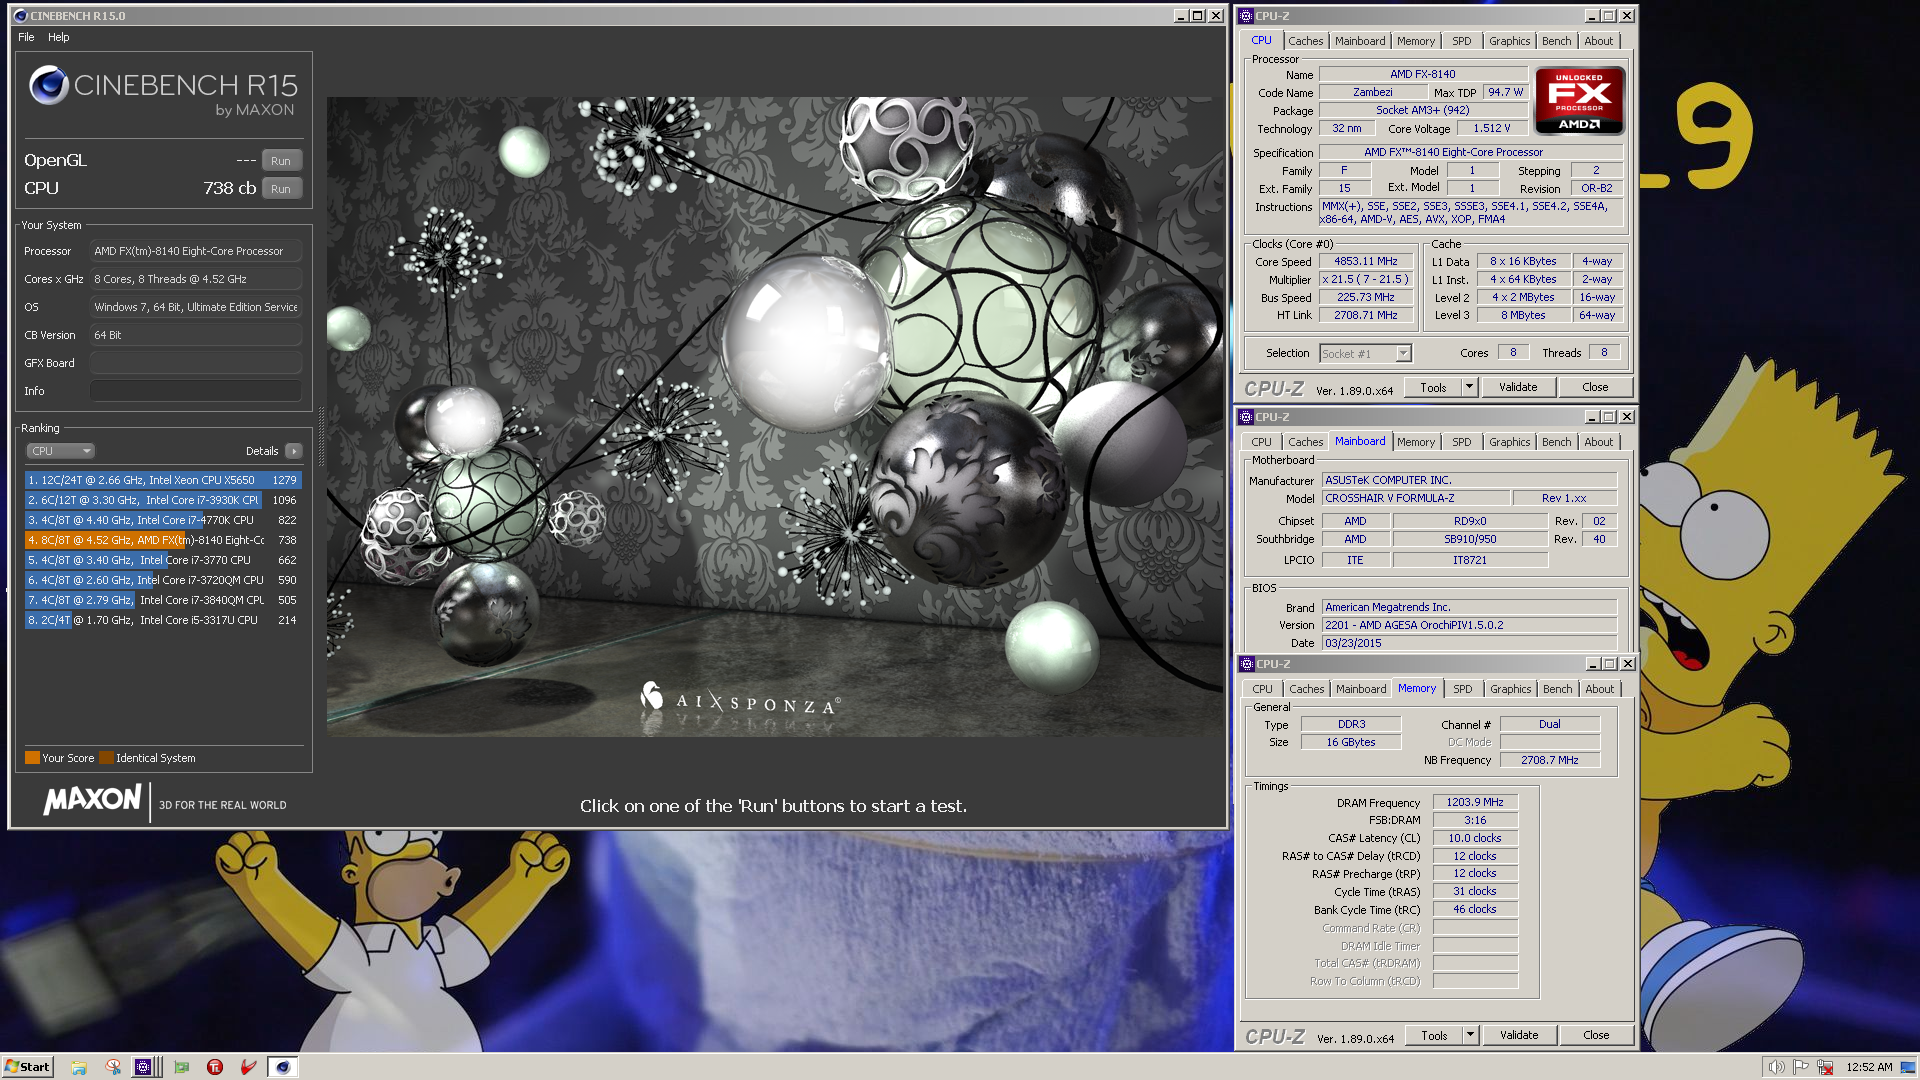Screen dimensions: 1920x1080
Task: Run the CPU benchmark test
Action: pyautogui.click(x=281, y=189)
